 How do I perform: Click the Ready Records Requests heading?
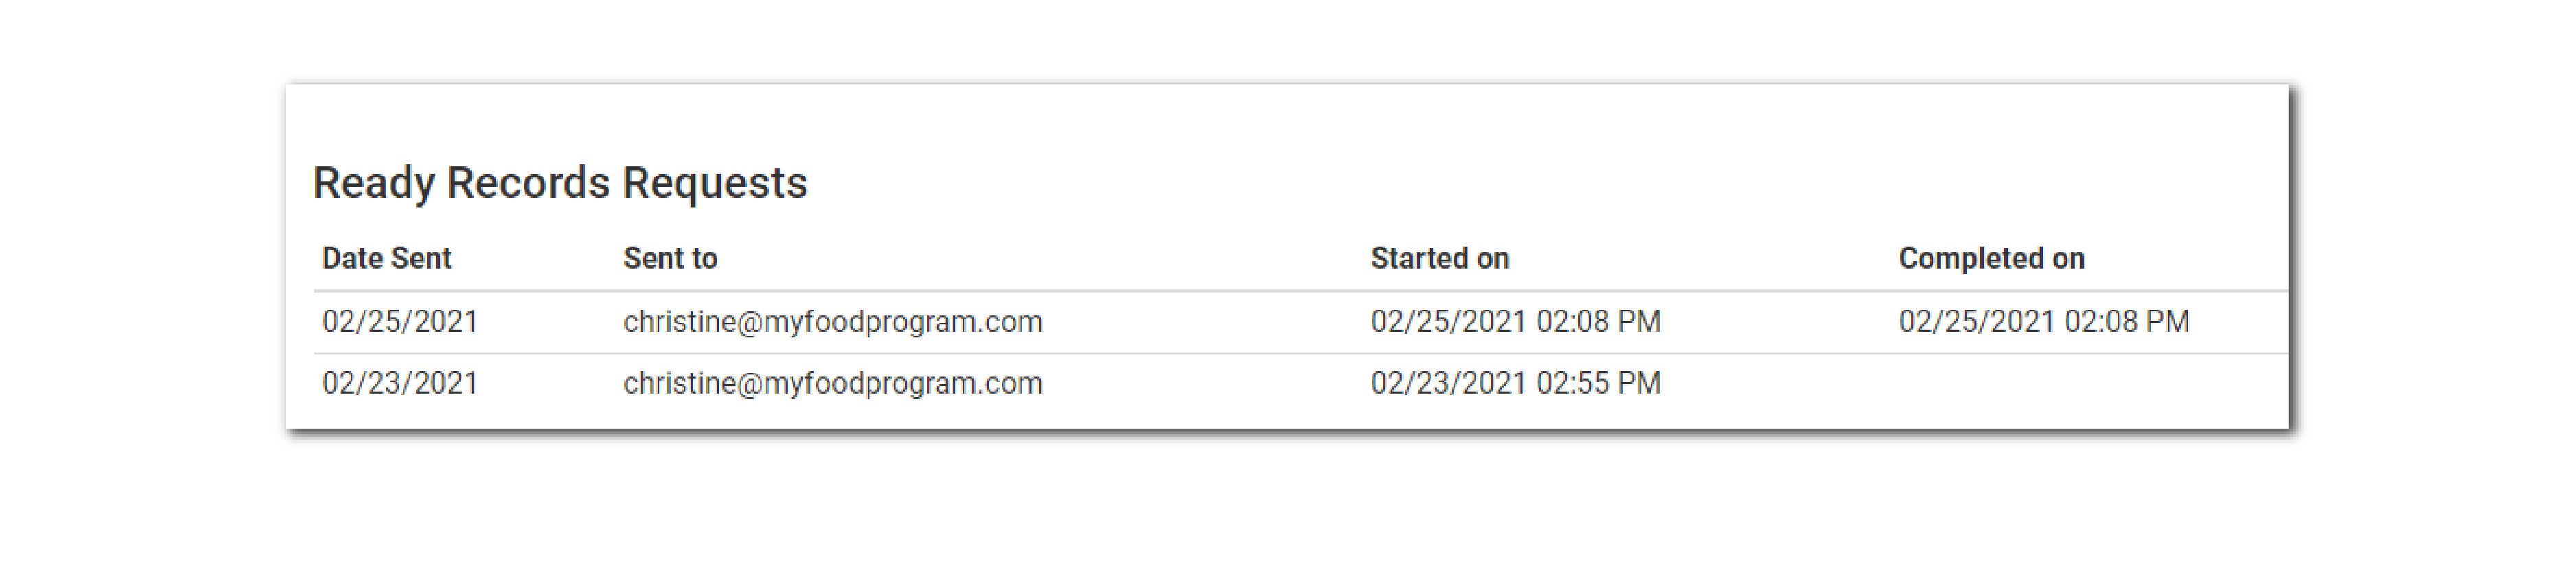point(559,183)
